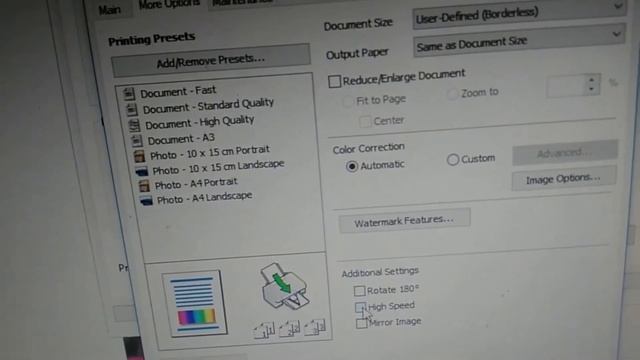Tick the Center checkbox
This screenshot has width=640, height=360.
pyautogui.click(x=365, y=121)
